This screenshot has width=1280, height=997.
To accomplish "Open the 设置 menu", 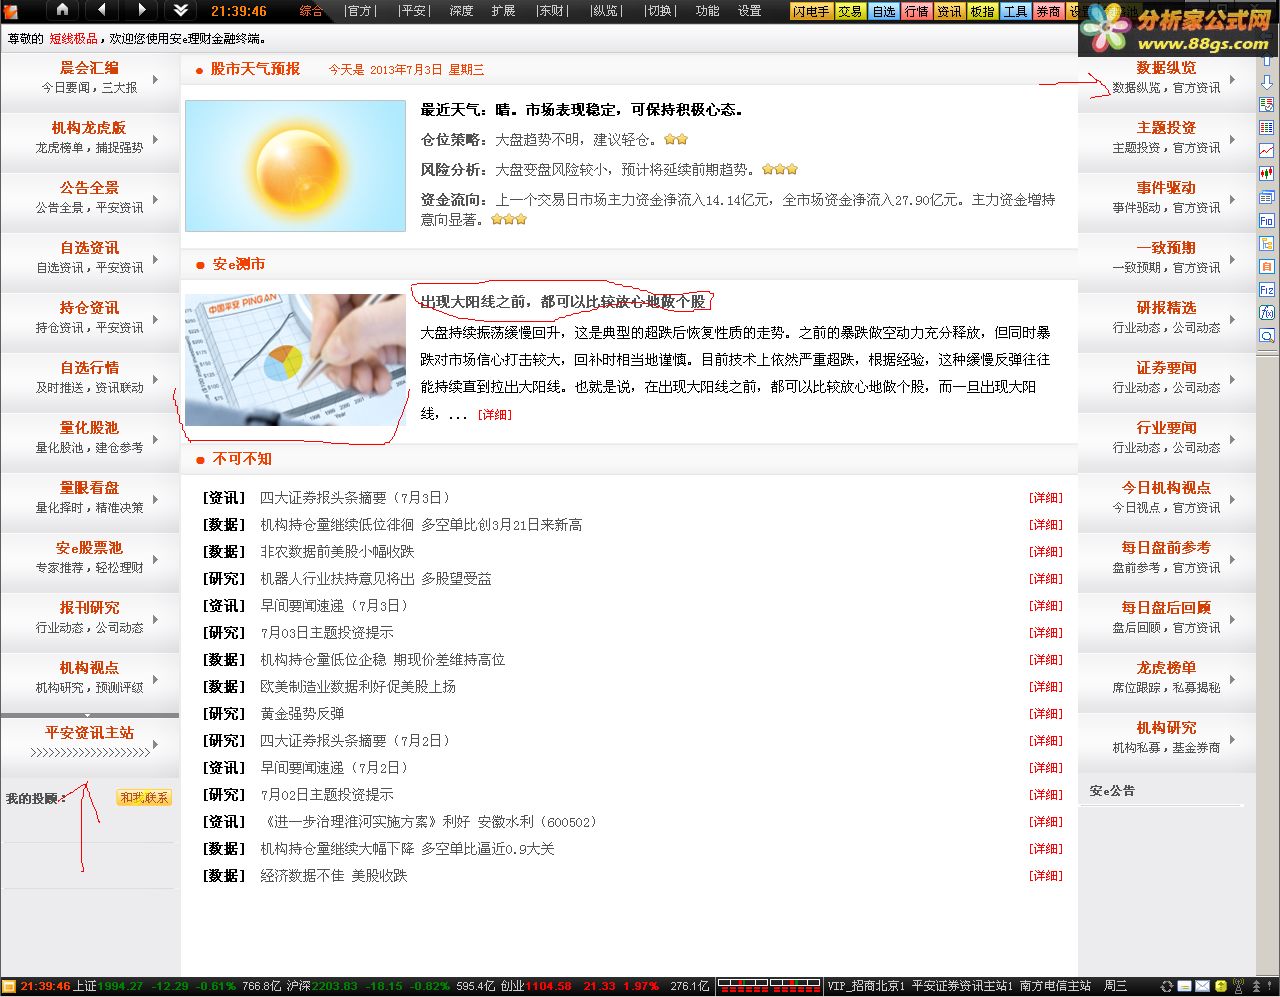I will (x=749, y=11).
